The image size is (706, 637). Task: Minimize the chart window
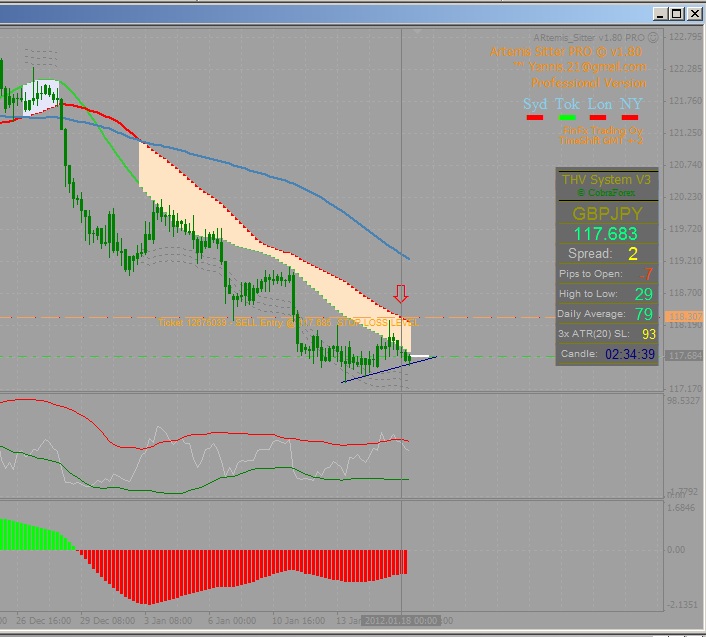tap(660, 14)
